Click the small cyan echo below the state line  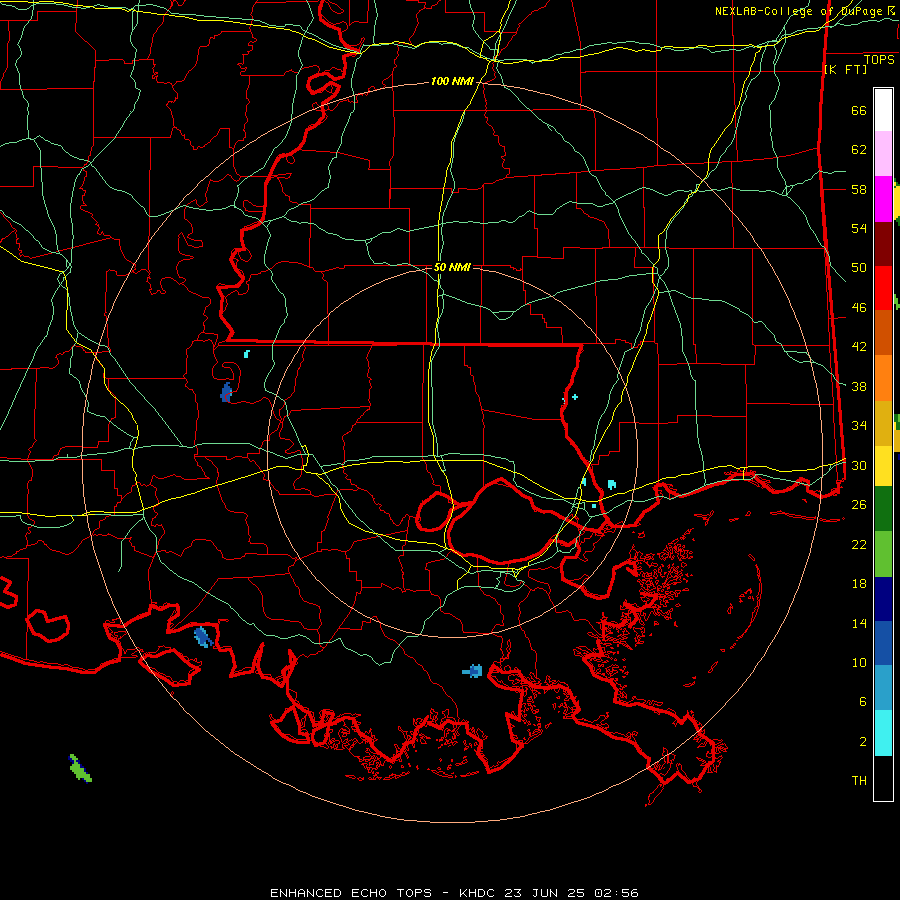click(247, 354)
